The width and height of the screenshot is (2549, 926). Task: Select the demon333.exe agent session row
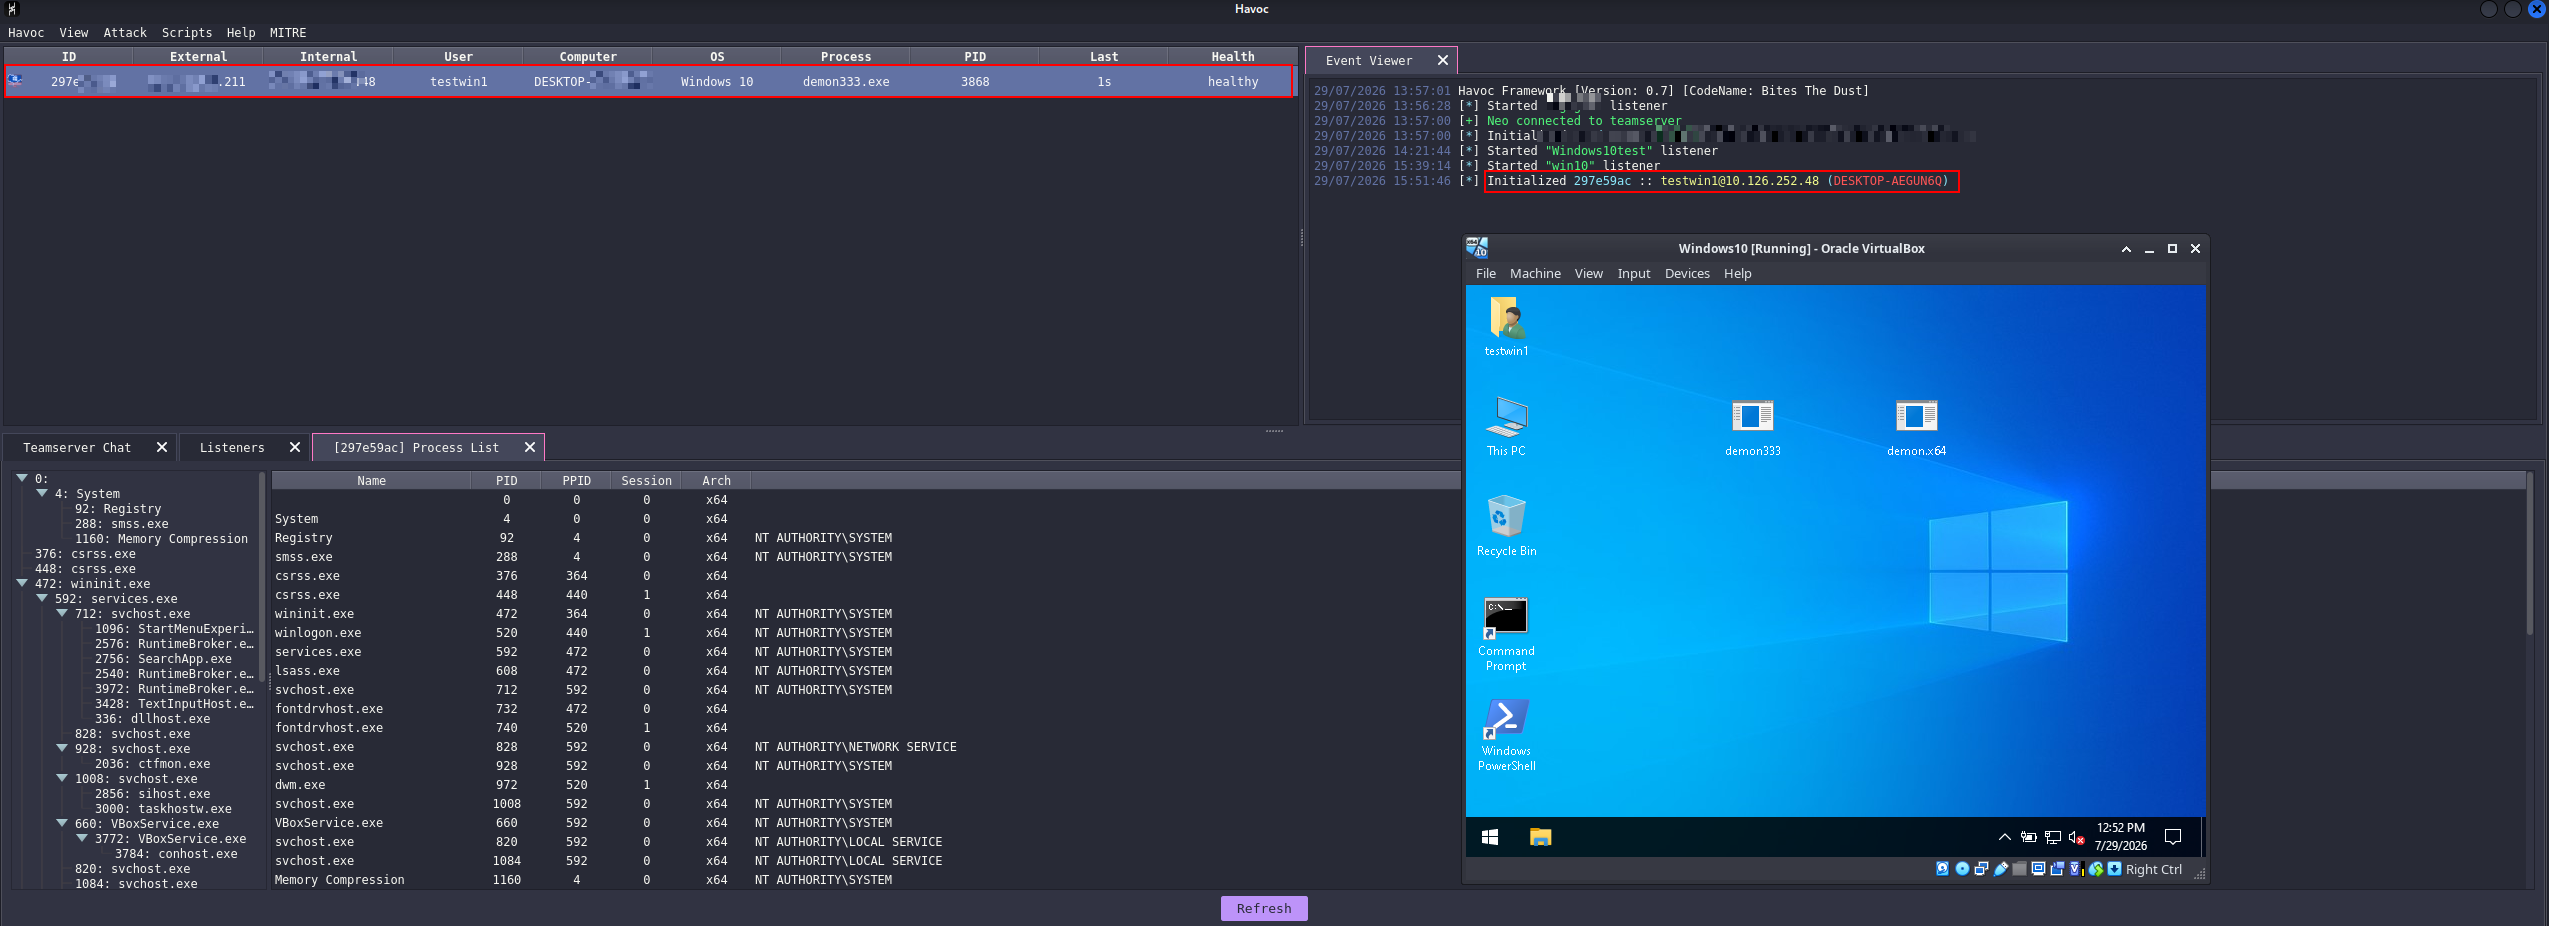pyautogui.click(x=649, y=82)
